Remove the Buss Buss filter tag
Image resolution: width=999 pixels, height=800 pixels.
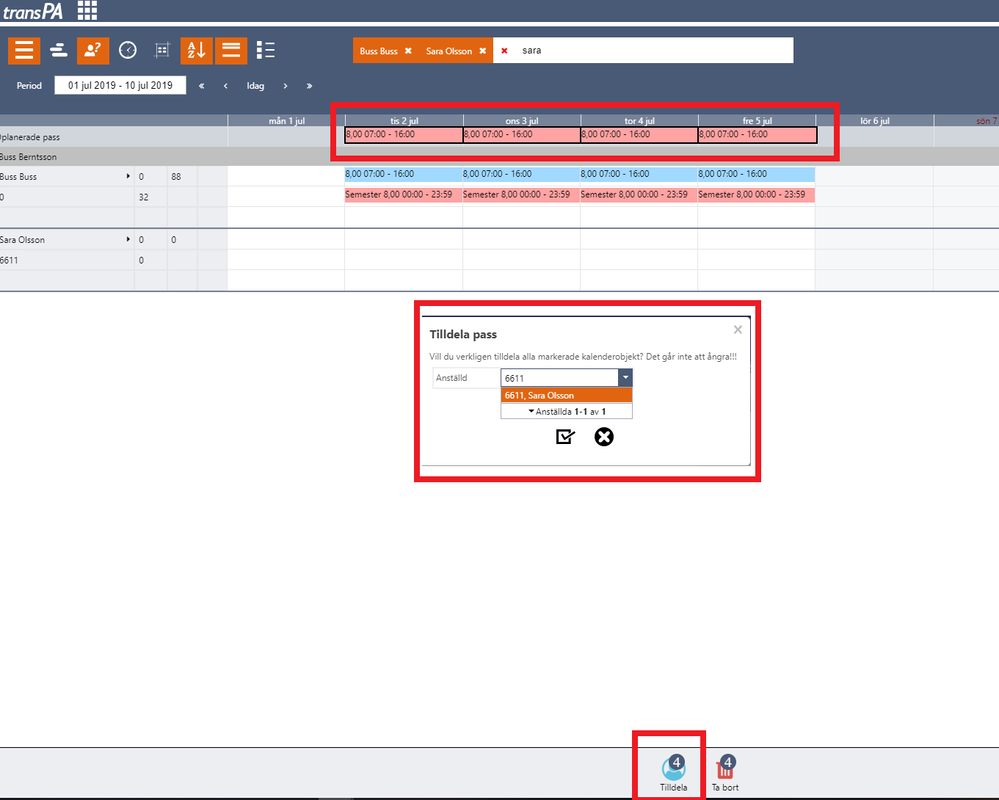(408, 51)
